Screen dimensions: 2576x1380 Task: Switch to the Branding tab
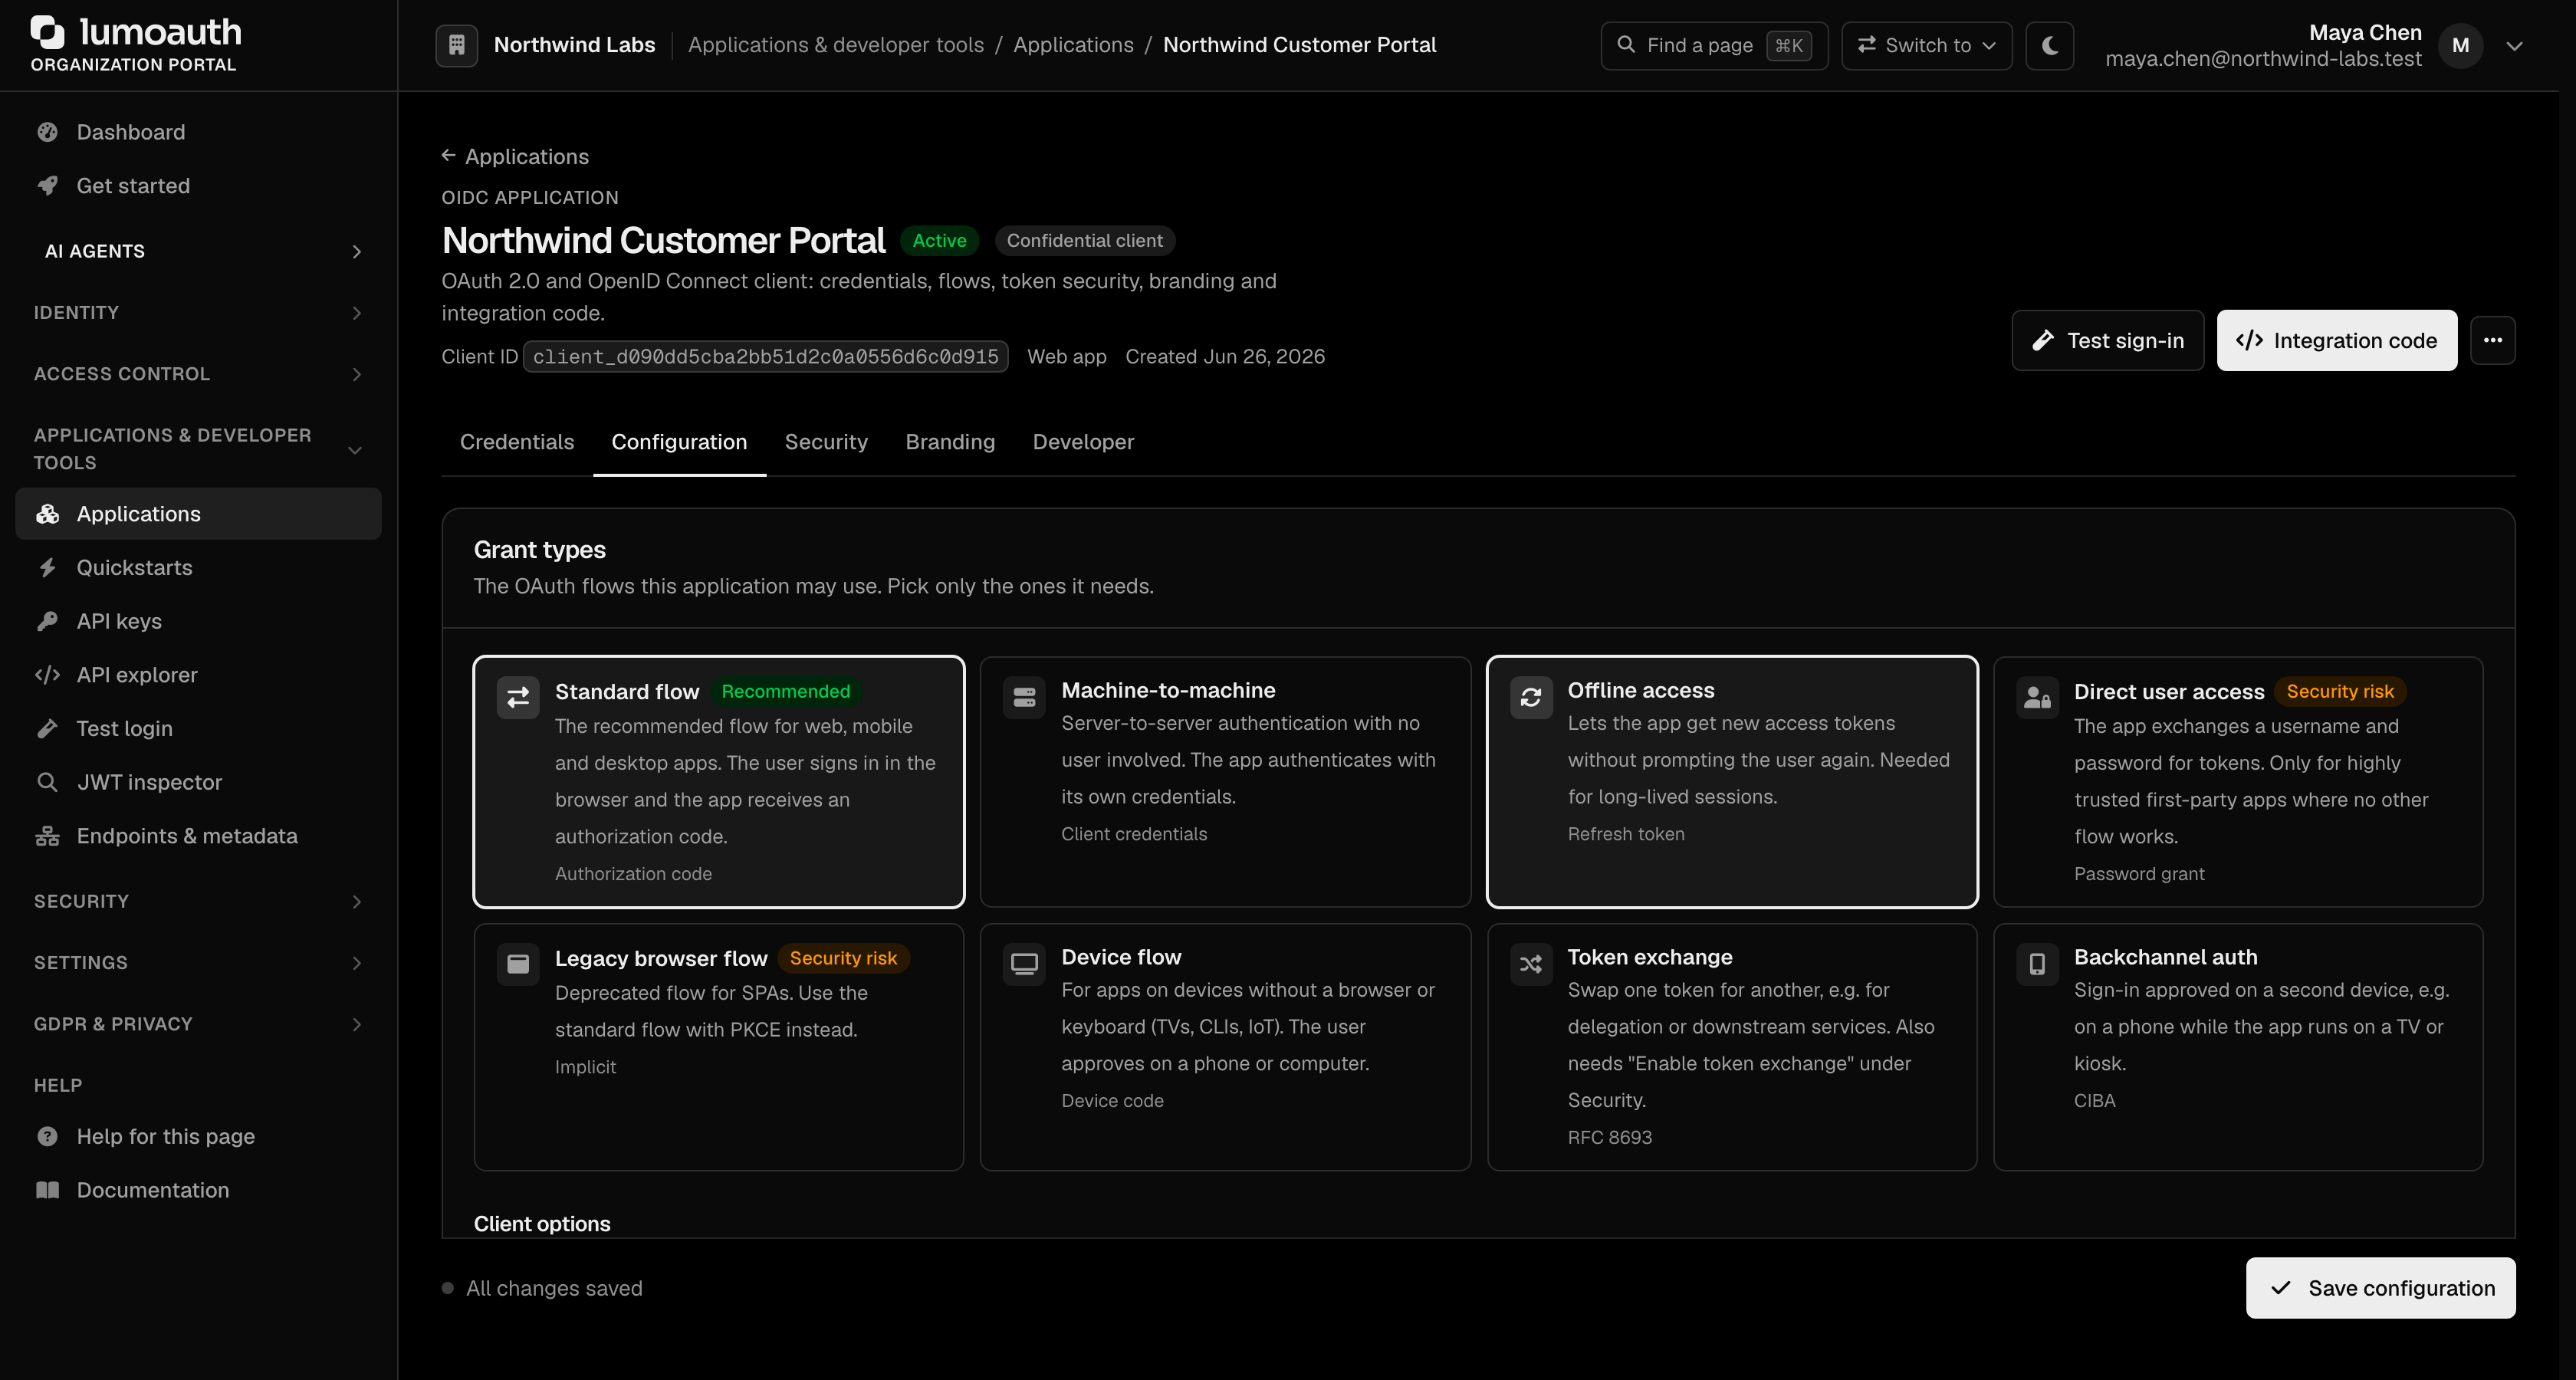tap(950, 442)
